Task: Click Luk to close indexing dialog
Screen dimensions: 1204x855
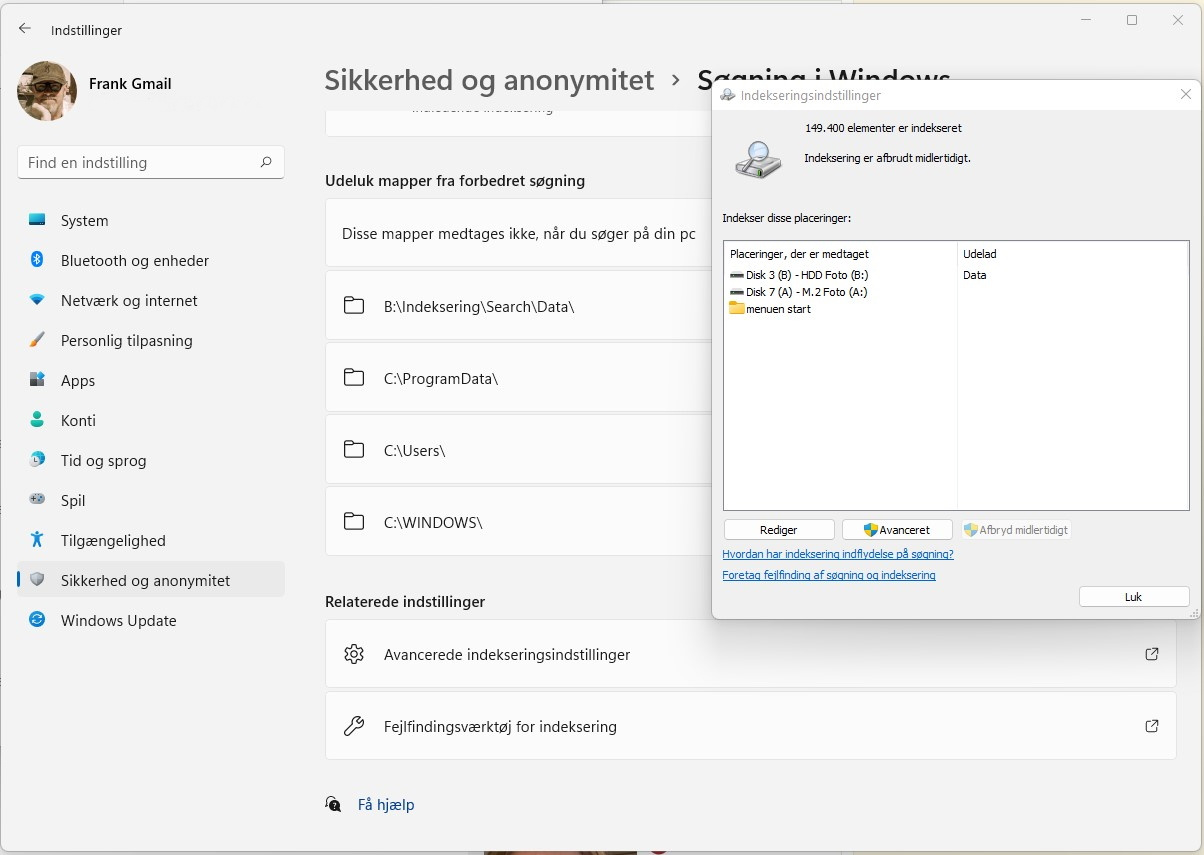Action: point(1134,596)
